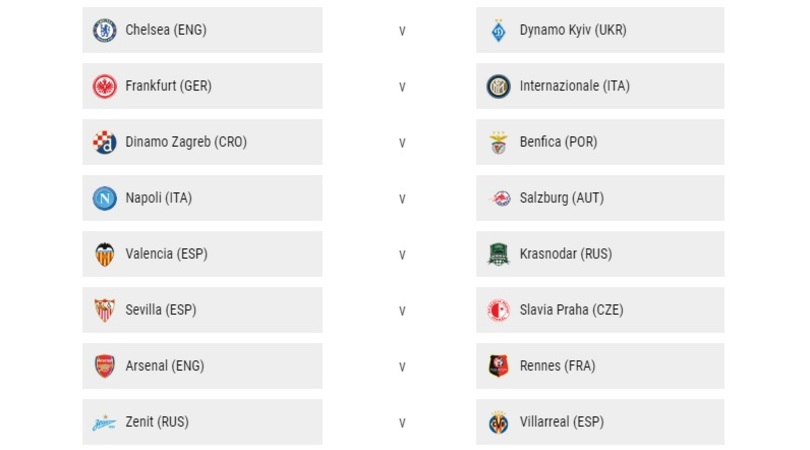Click the Internazionale club badge
810x450 pixels.
(x=499, y=86)
